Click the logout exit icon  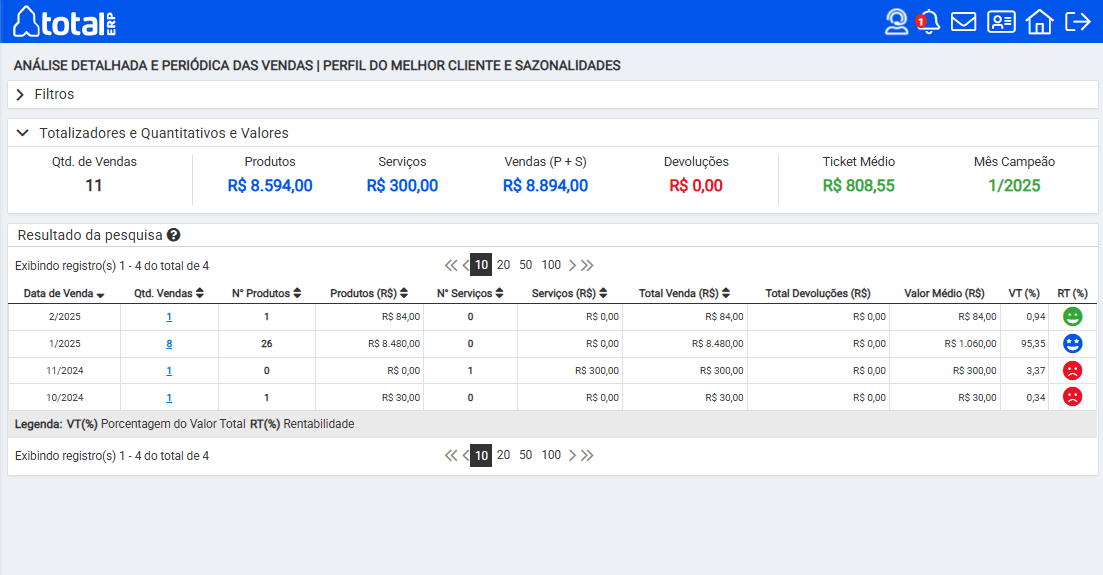[1077, 21]
